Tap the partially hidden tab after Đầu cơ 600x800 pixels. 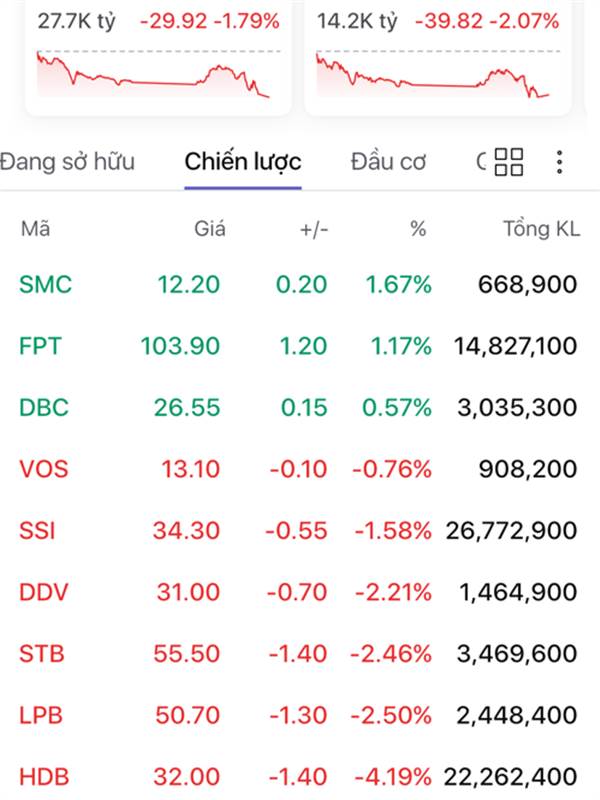[x=481, y=162]
